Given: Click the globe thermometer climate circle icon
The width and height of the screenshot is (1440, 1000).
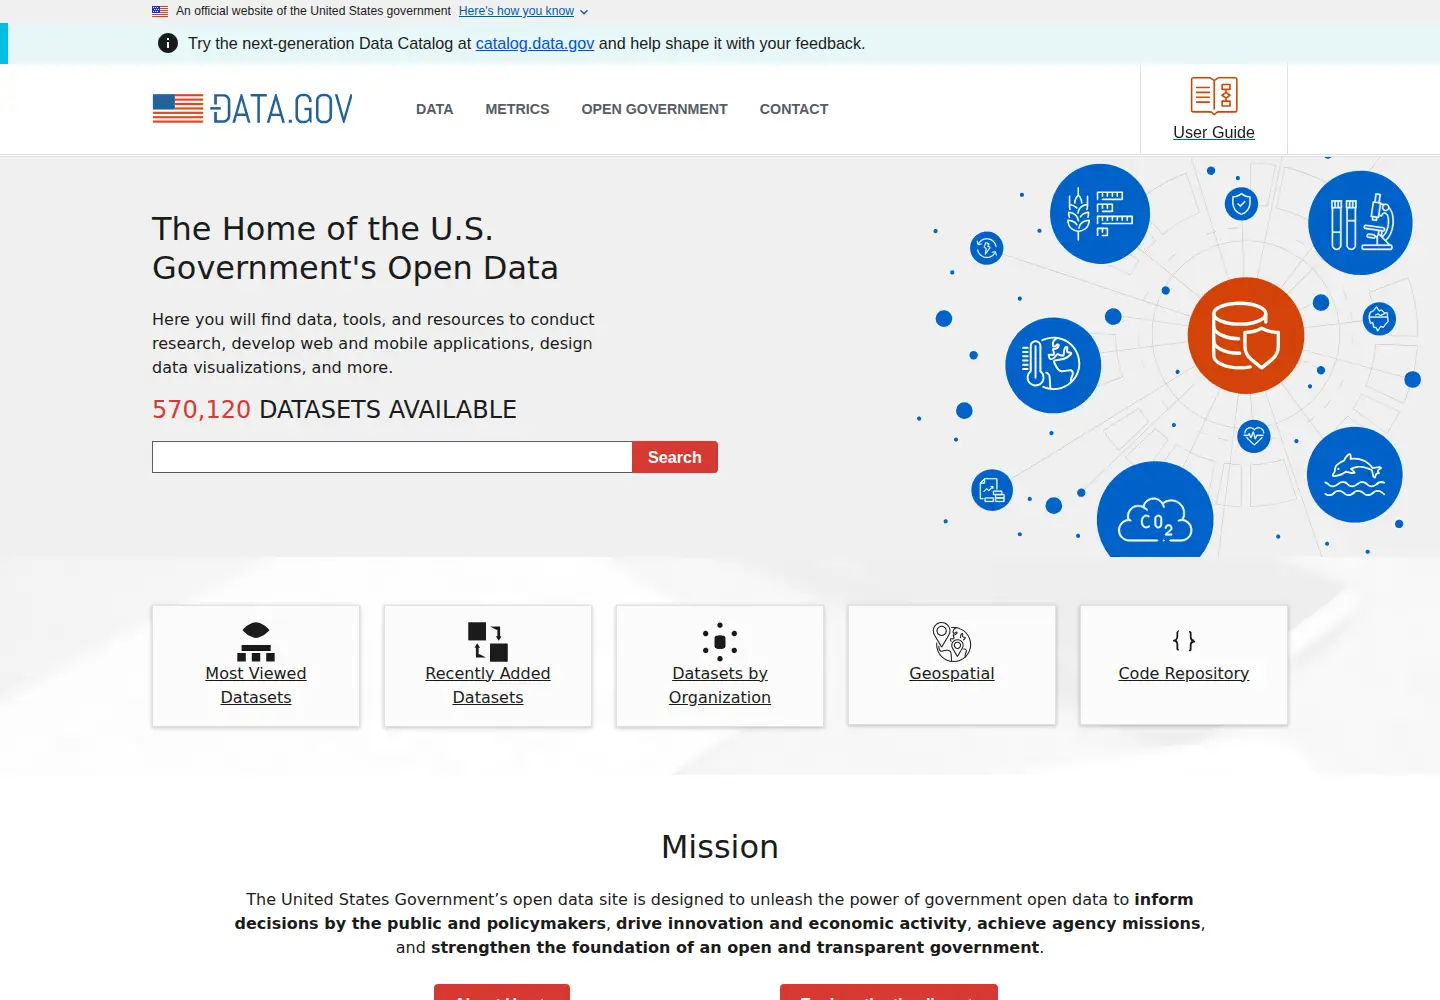Looking at the screenshot, I should click(1053, 365).
